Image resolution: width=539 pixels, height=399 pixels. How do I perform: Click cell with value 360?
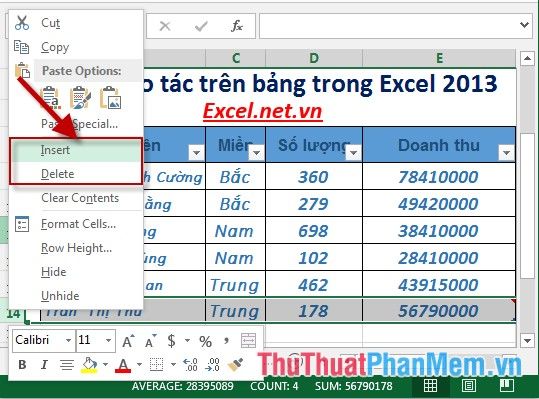pyautogui.click(x=314, y=177)
